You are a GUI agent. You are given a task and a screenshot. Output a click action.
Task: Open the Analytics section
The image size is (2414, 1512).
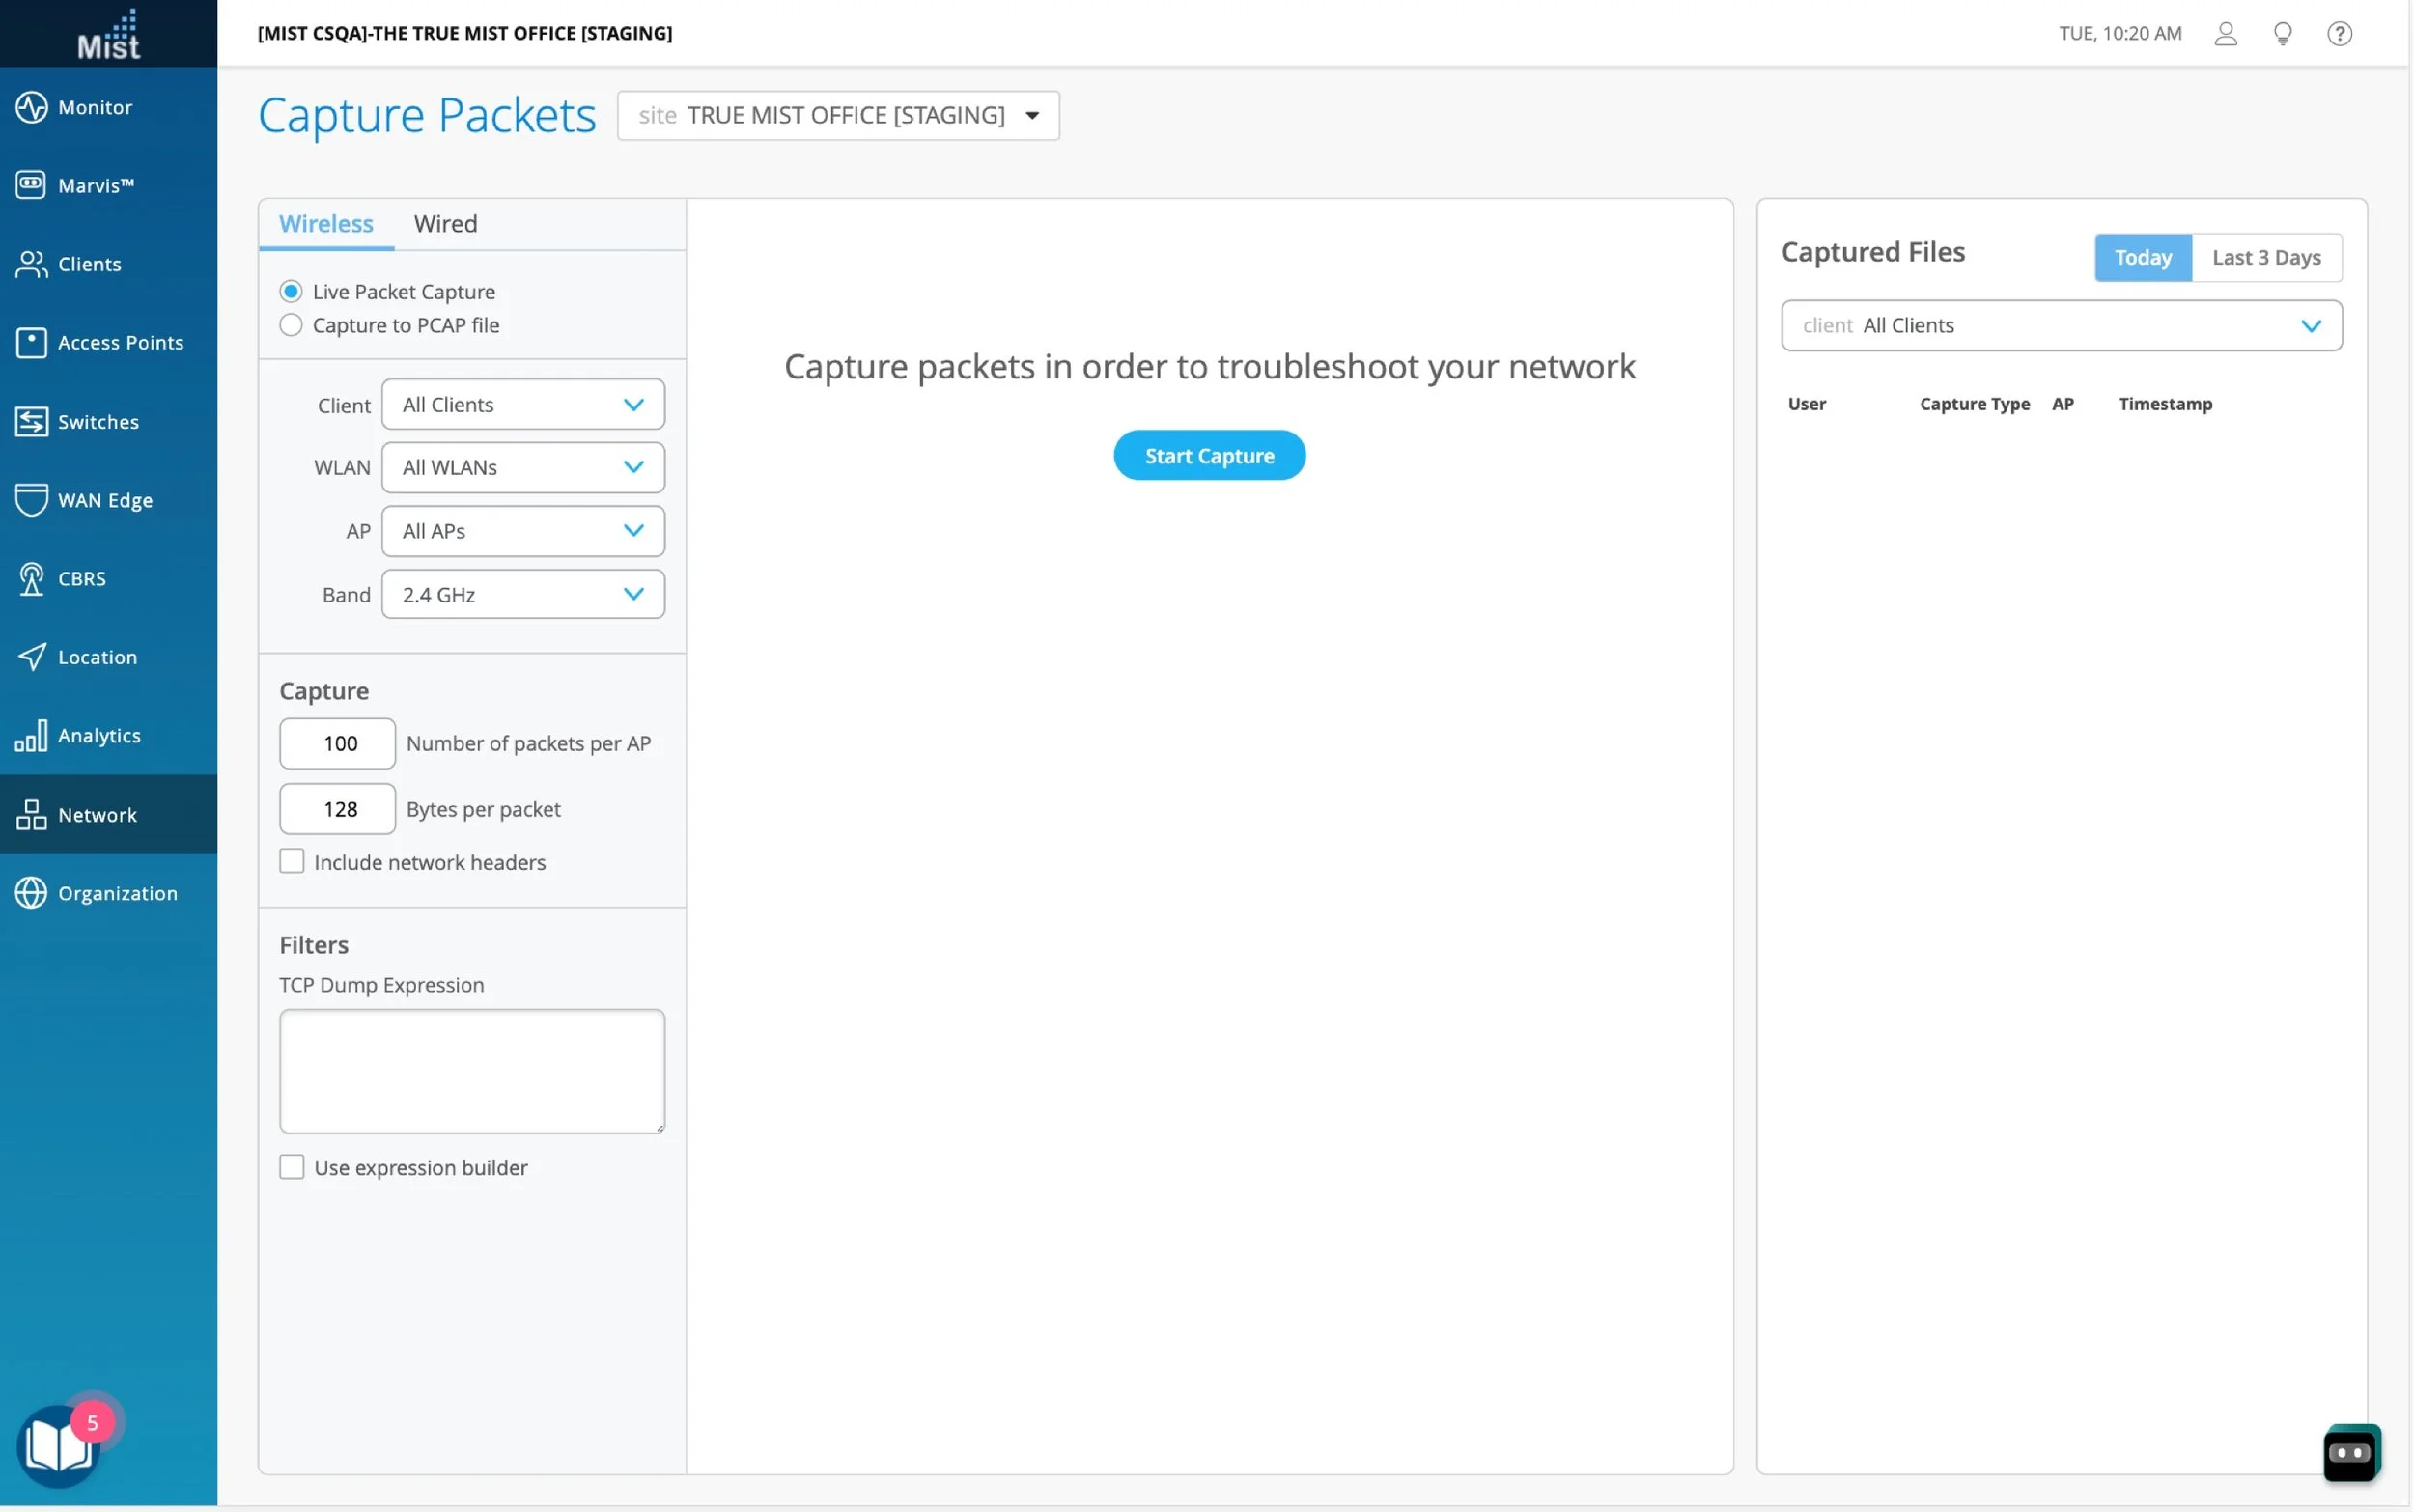click(98, 736)
